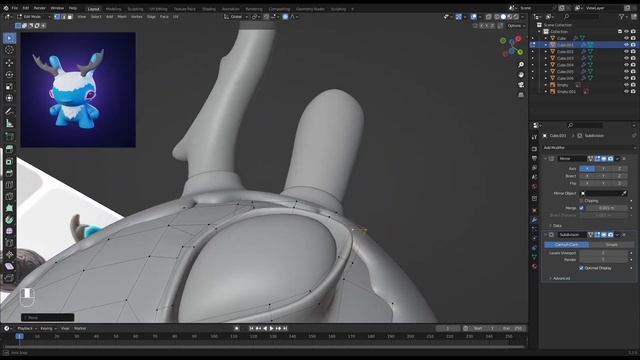The width and height of the screenshot is (640, 360).
Task: Select the Annotate tool
Action: [9, 111]
